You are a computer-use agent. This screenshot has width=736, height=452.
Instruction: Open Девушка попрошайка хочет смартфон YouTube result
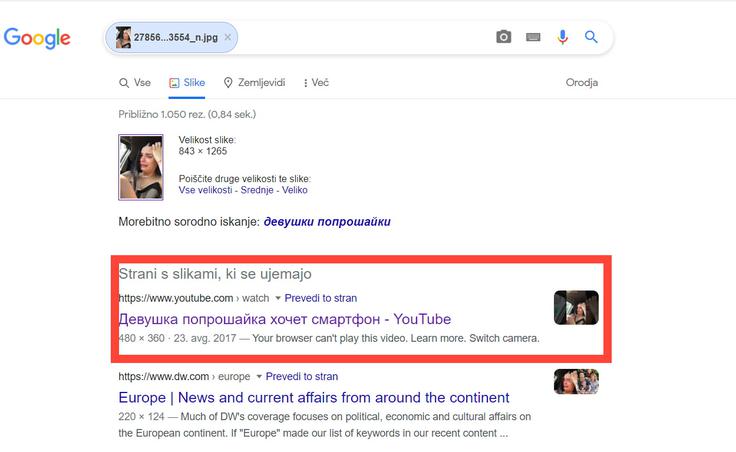(x=284, y=319)
